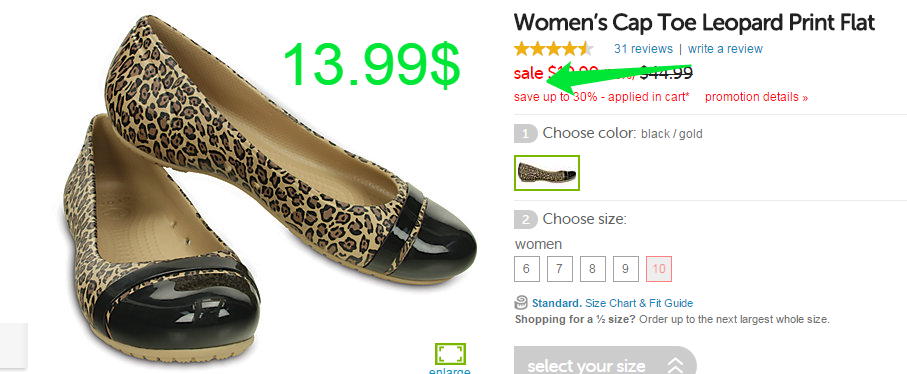
Task: Choose the black / gold color swatch
Action: pyautogui.click(x=547, y=173)
